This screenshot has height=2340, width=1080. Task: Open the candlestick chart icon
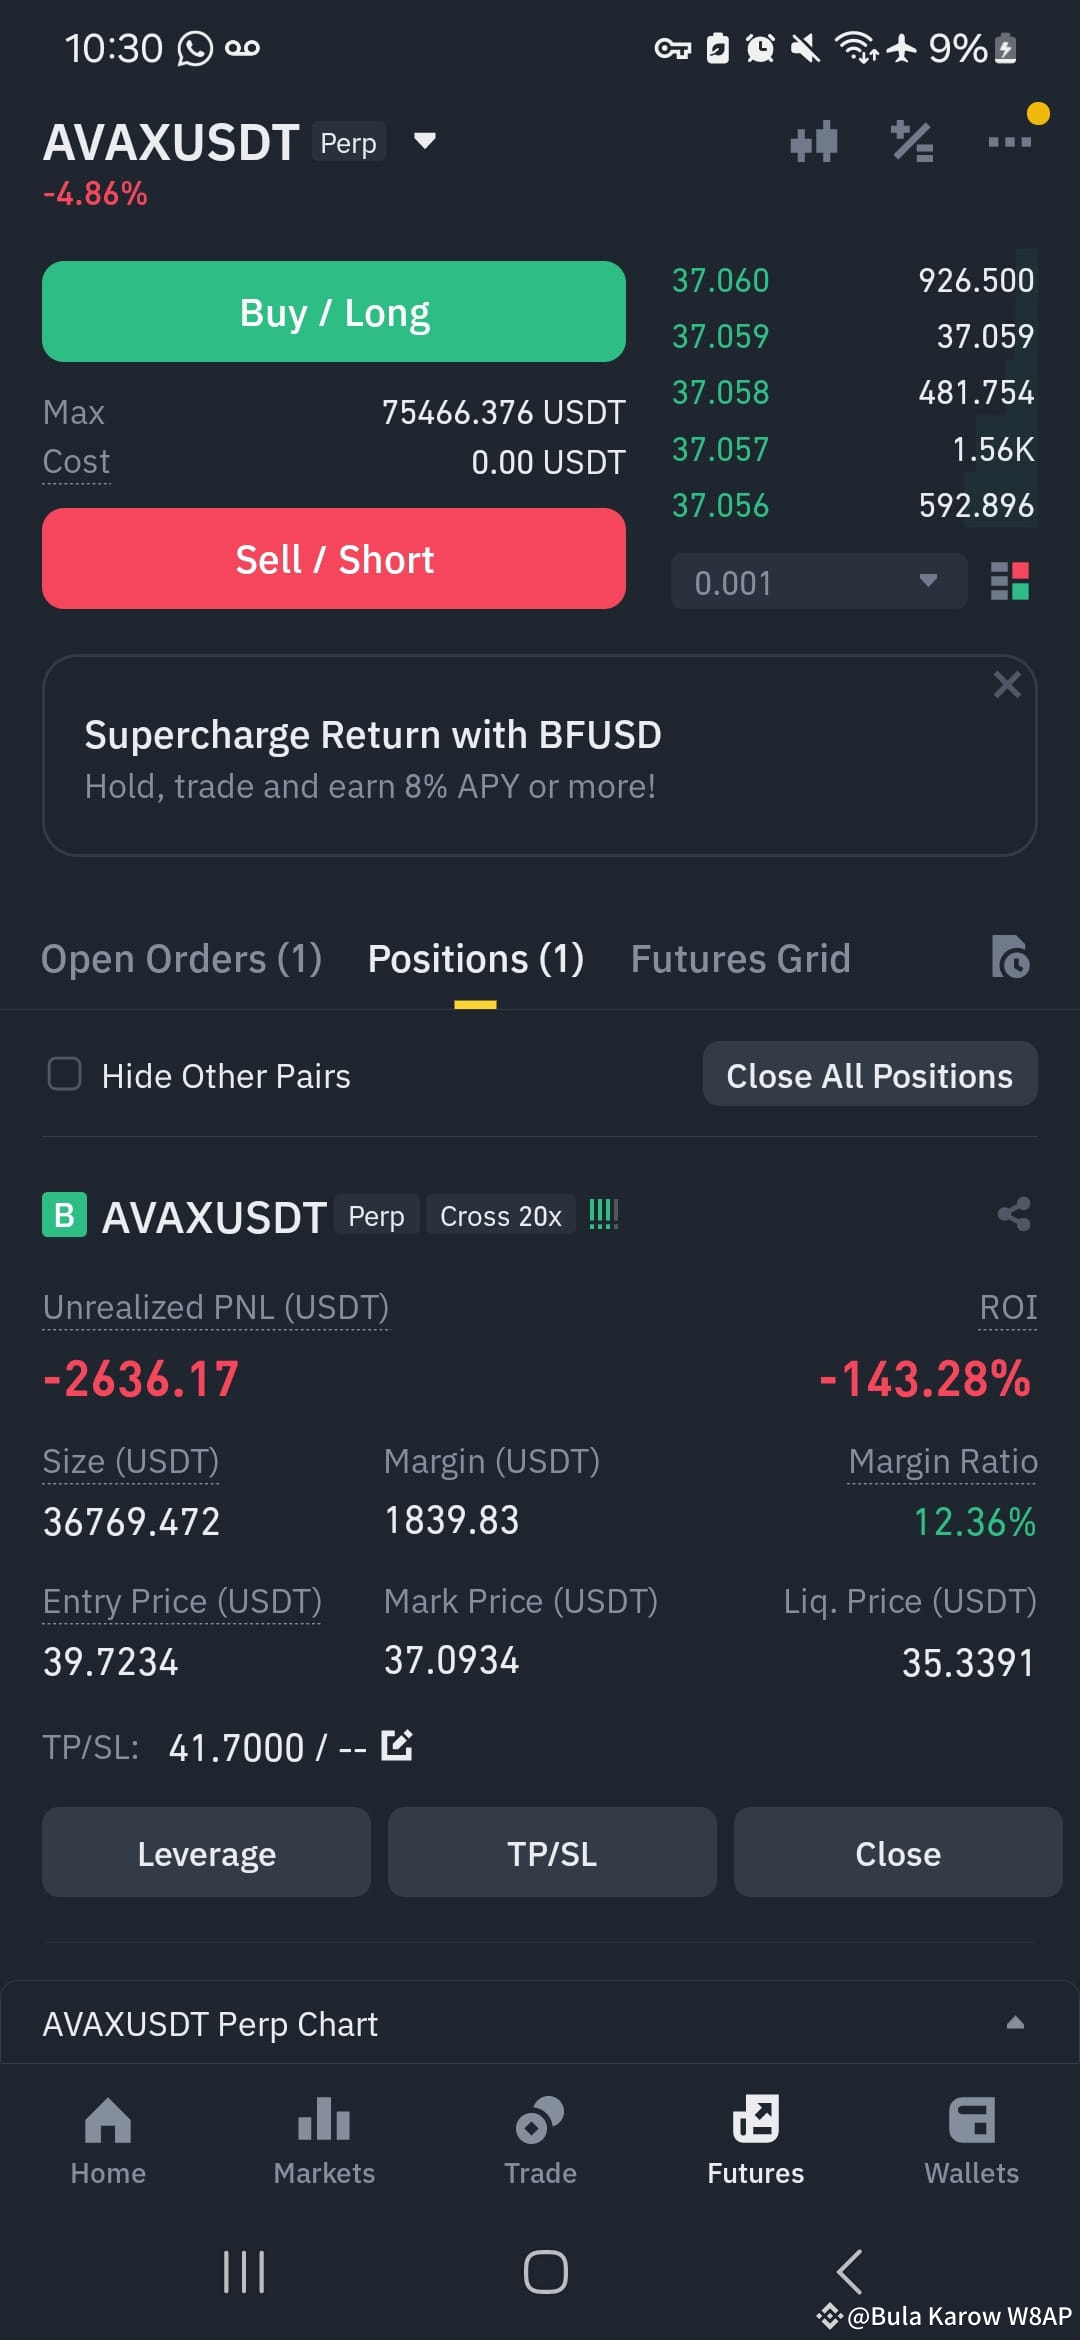pos(813,142)
